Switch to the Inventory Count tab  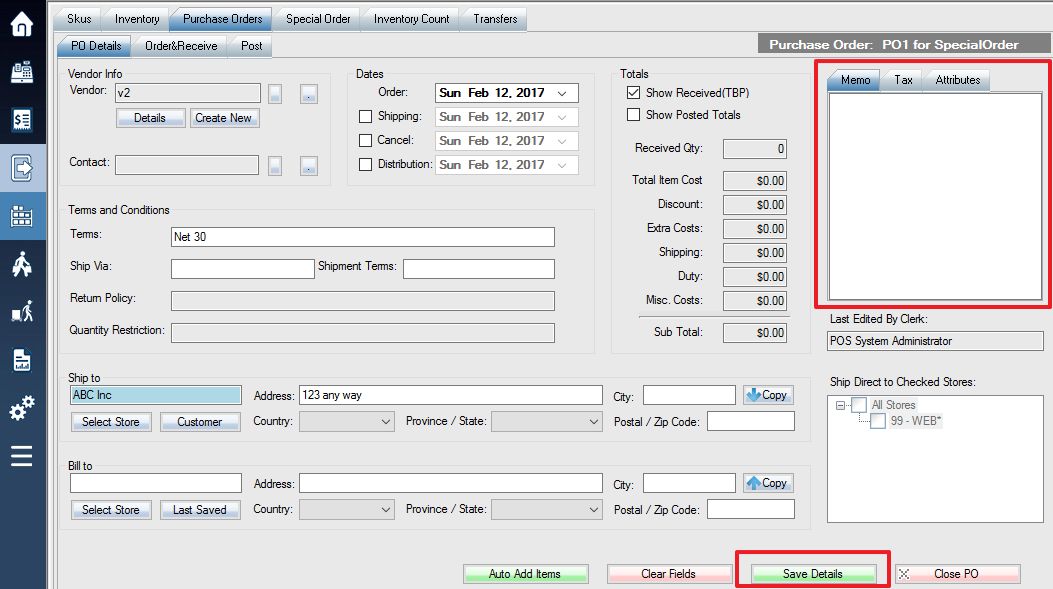click(412, 19)
